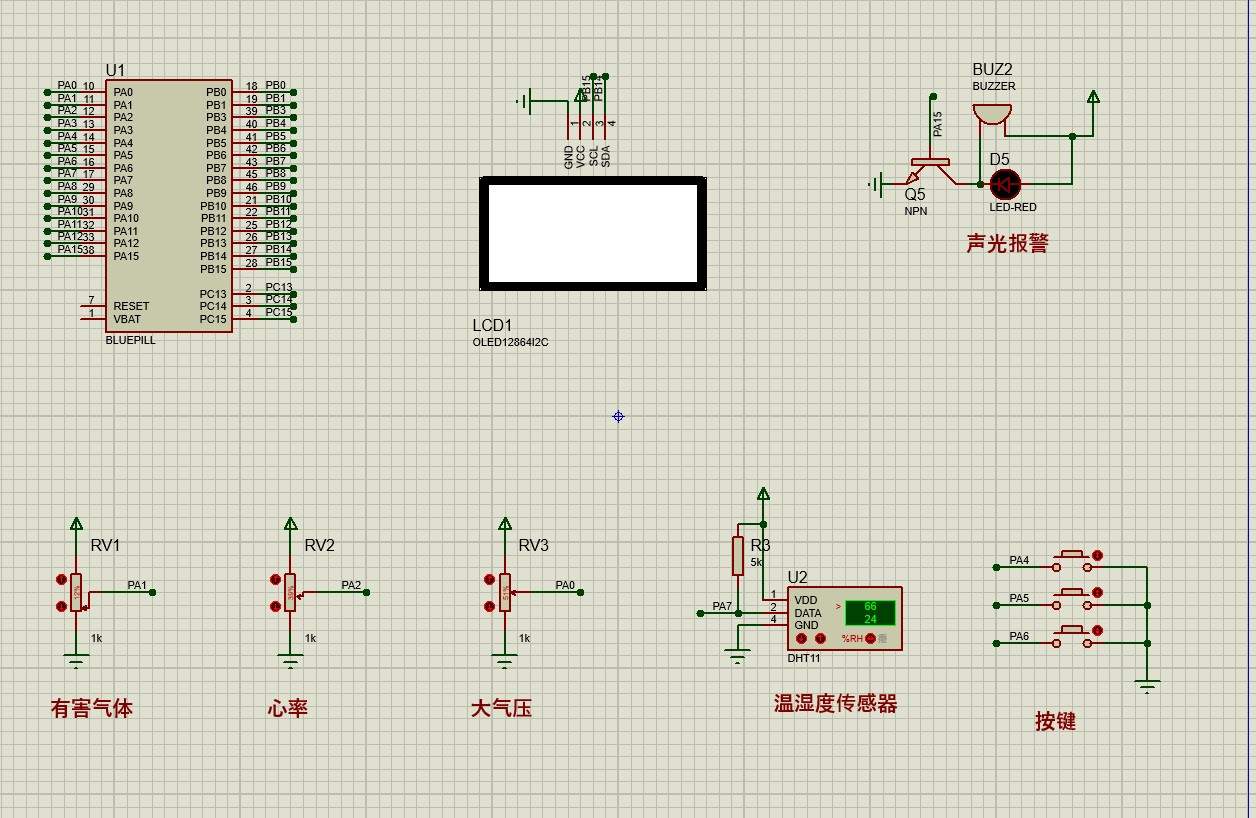The height and width of the screenshot is (818, 1256).
Task: Toggle the latch dot on the PA5 button
Action: pyautogui.click(x=1097, y=593)
